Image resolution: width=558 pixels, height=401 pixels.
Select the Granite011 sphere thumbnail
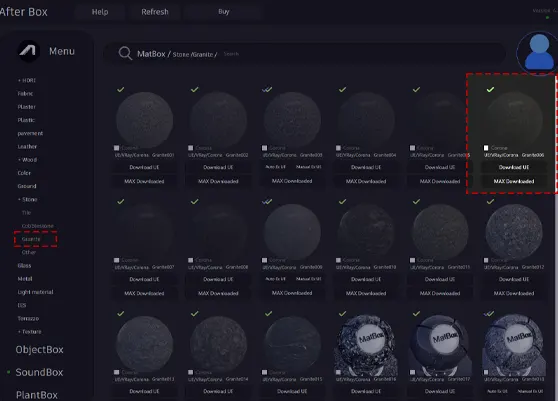coord(440,232)
